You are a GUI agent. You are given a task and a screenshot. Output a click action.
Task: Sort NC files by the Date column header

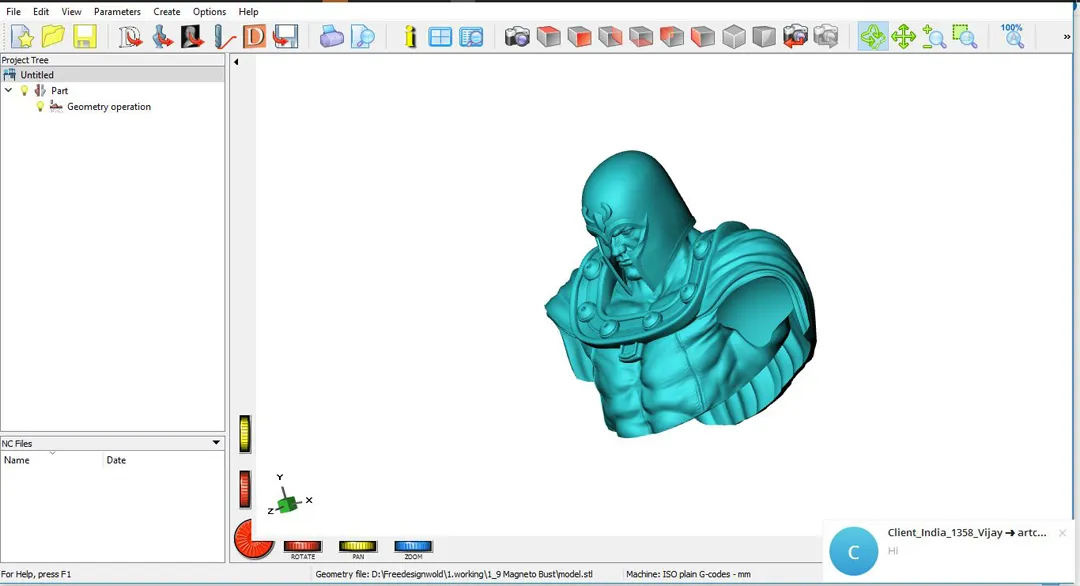click(163, 460)
